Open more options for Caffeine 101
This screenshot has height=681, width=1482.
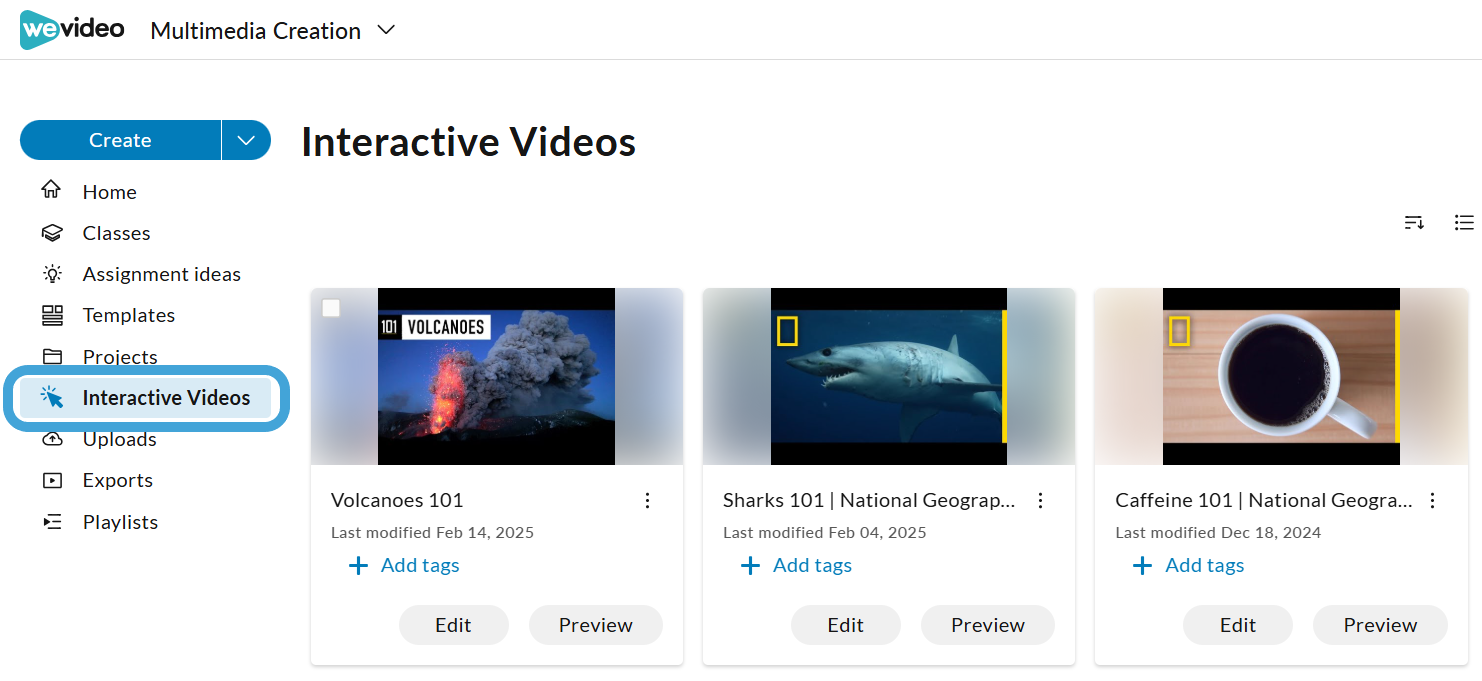(1432, 500)
